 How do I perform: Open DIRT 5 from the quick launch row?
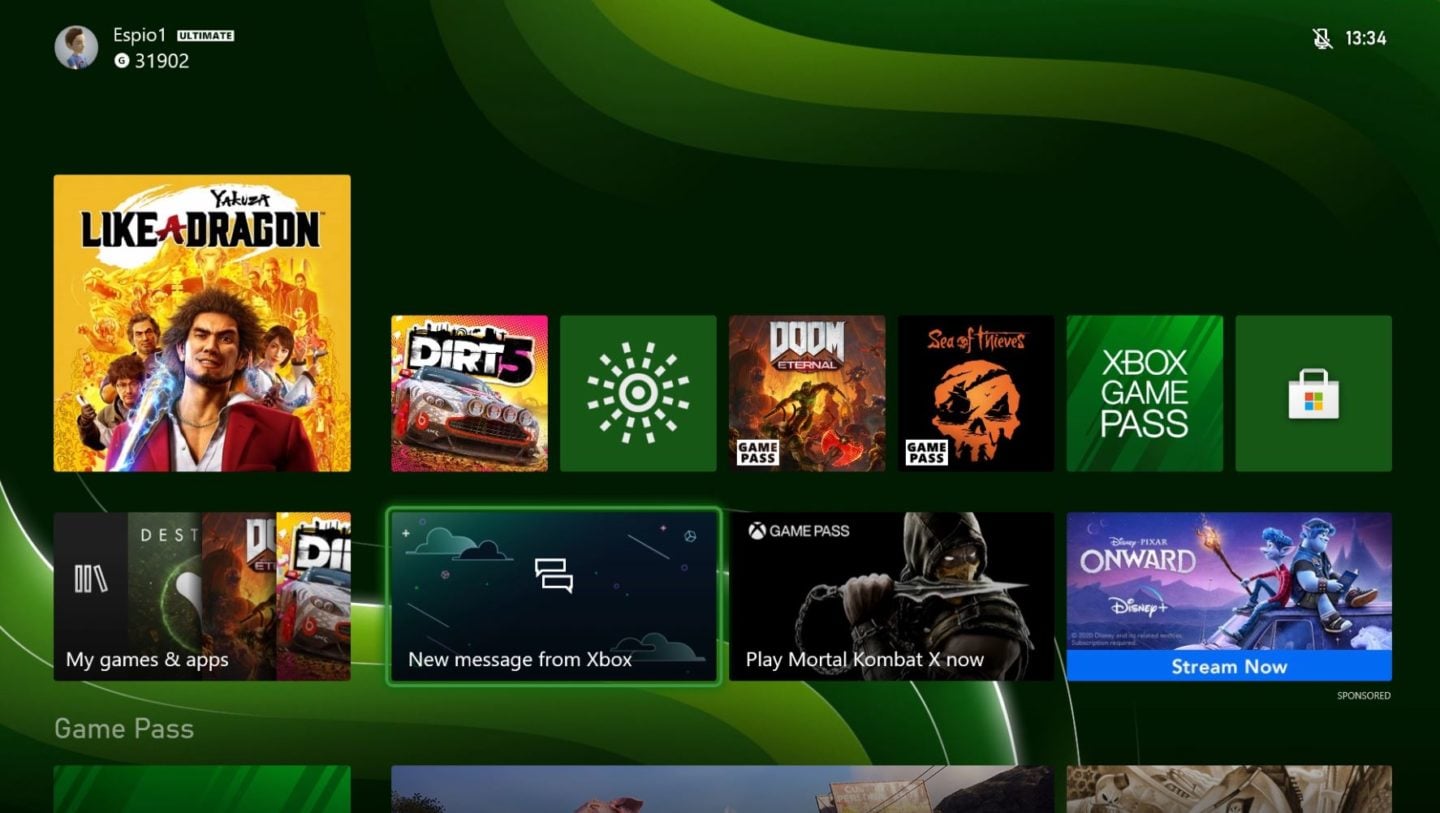[x=469, y=392]
